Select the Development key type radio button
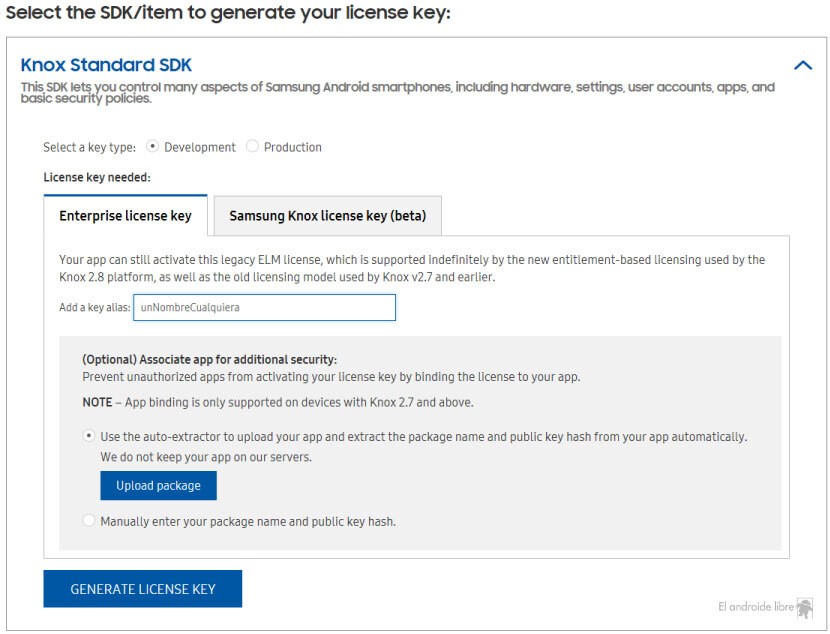The image size is (830, 634). [x=152, y=146]
